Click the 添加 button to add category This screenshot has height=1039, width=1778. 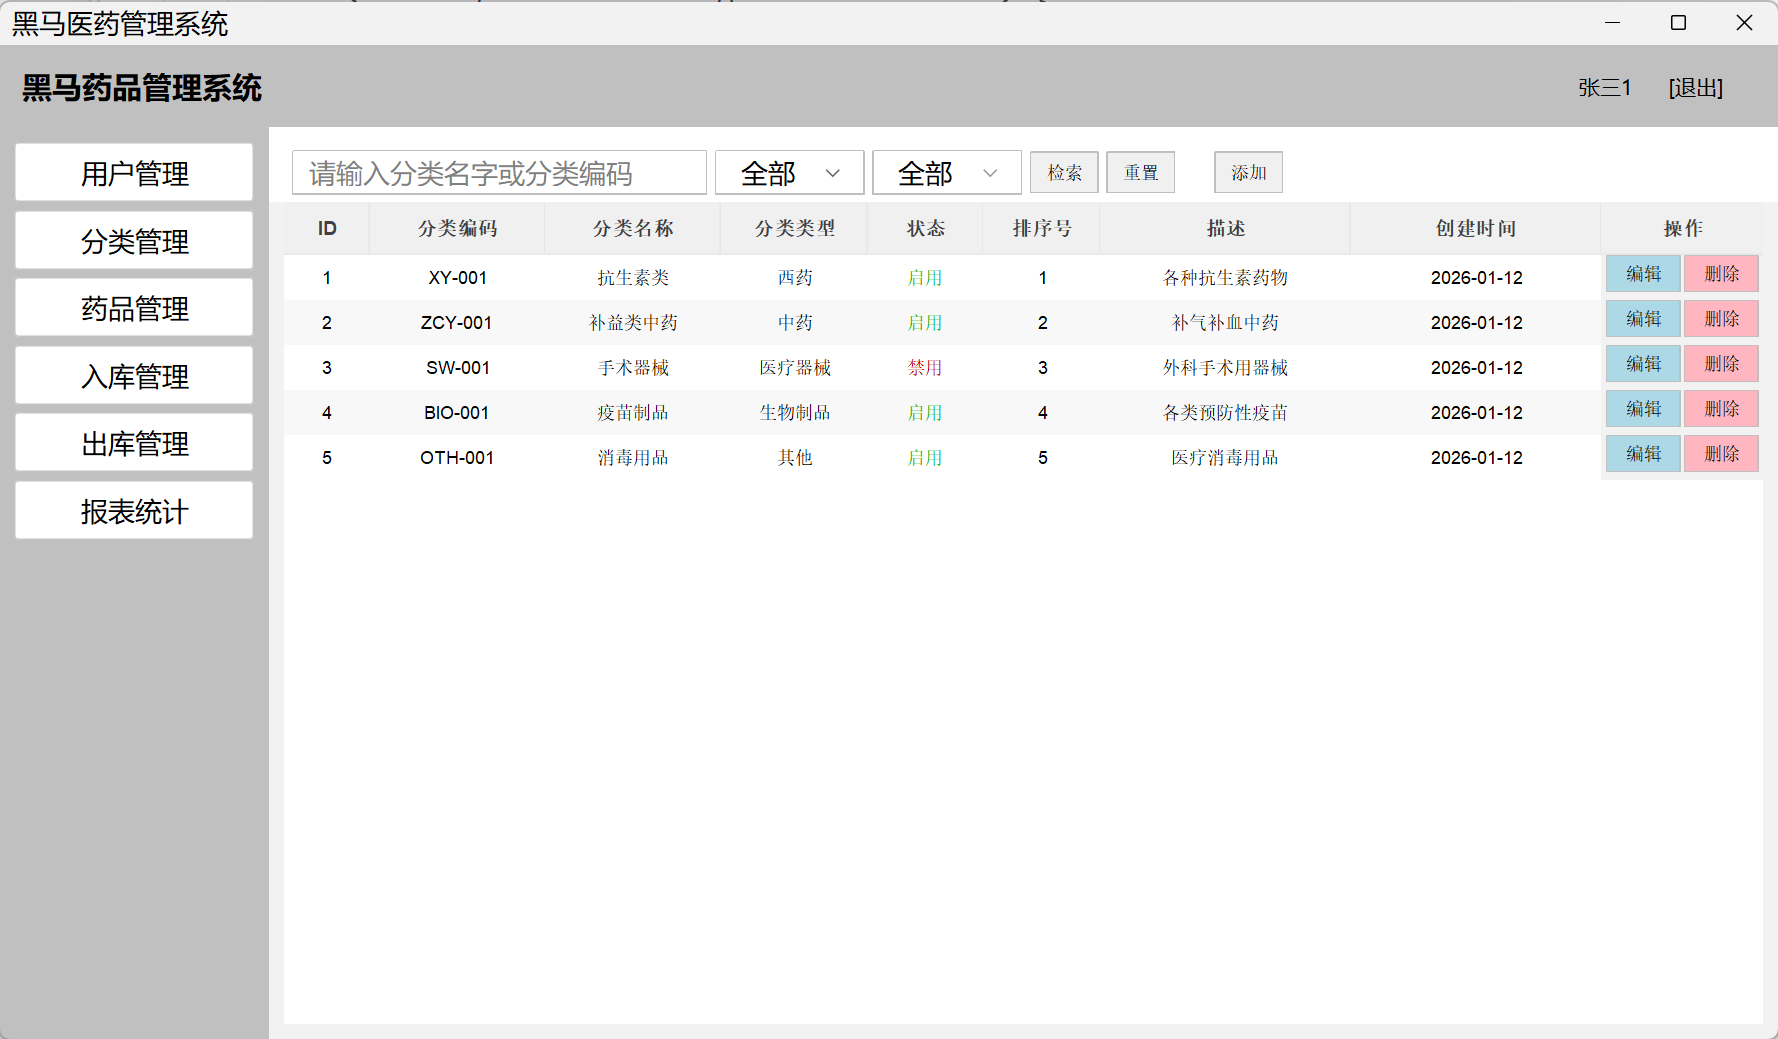1248,173
